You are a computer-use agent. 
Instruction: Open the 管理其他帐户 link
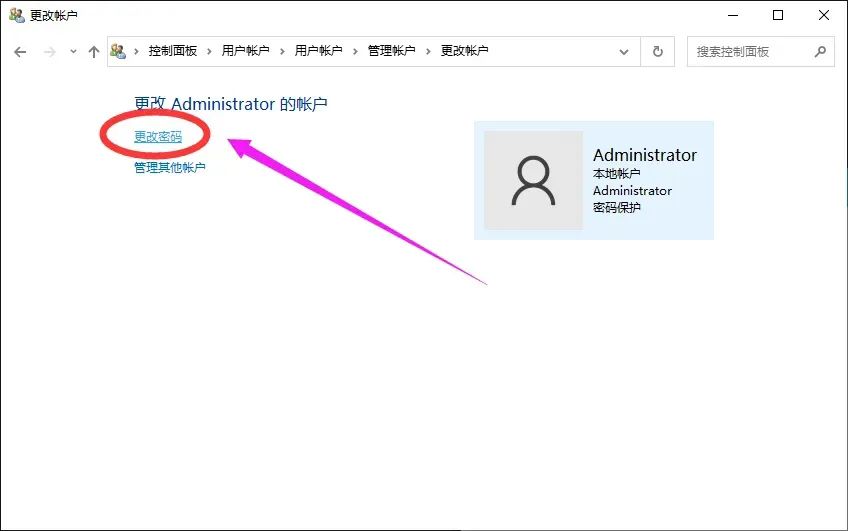click(x=170, y=167)
